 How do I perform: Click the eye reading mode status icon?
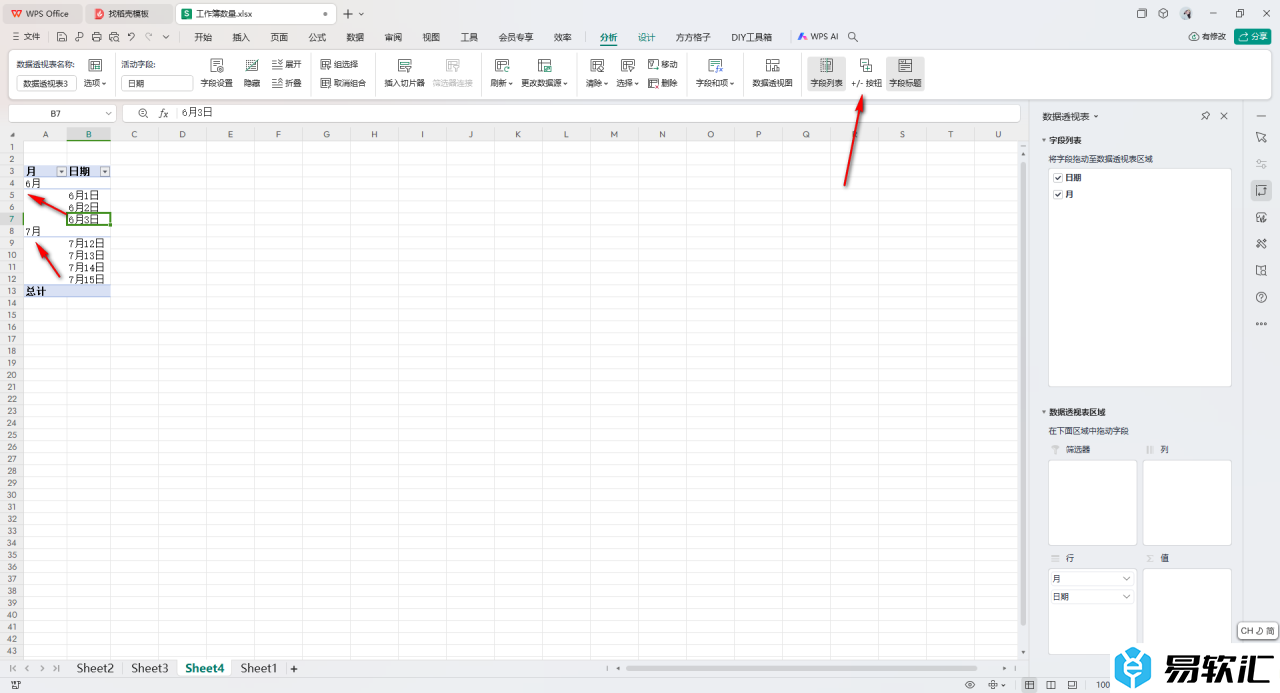970,685
